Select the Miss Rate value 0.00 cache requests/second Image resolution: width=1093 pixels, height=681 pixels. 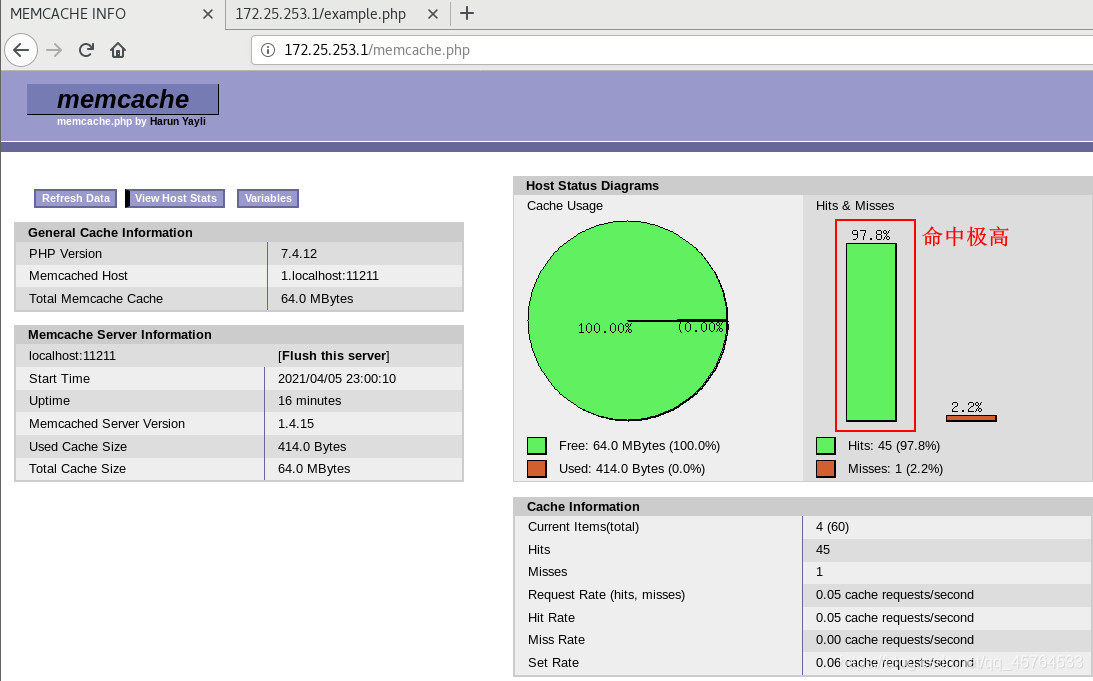pyautogui.click(x=895, y=640)
